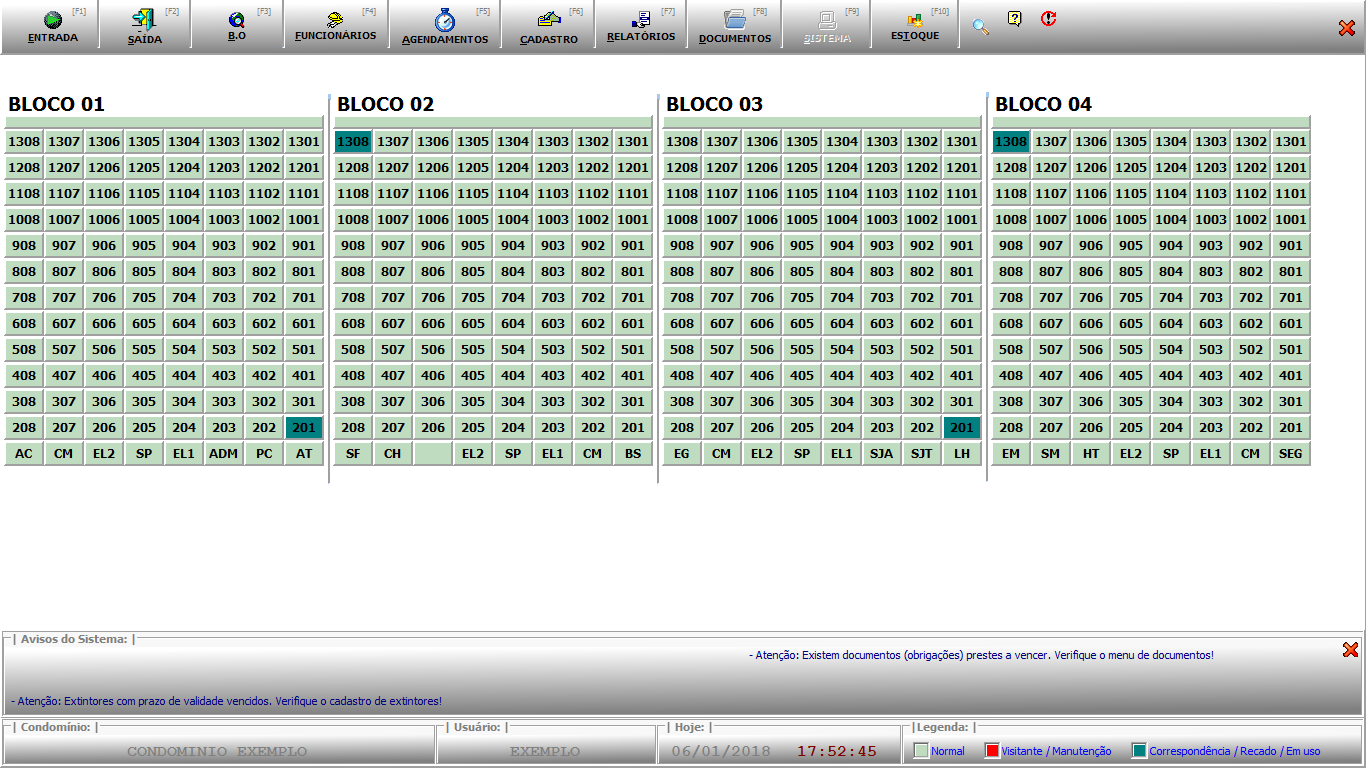The image size is (1366, 769).
Task: Open the Cadastro toolbar icon
Action: [x=549, y=21]
